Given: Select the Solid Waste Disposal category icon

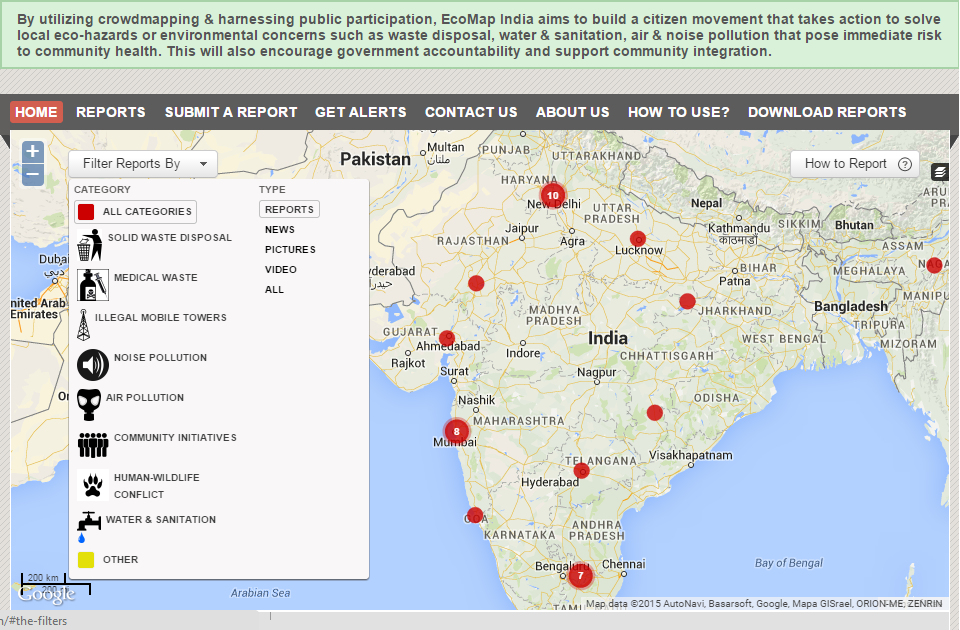Looking at the screenshot, I should point(92,244).
